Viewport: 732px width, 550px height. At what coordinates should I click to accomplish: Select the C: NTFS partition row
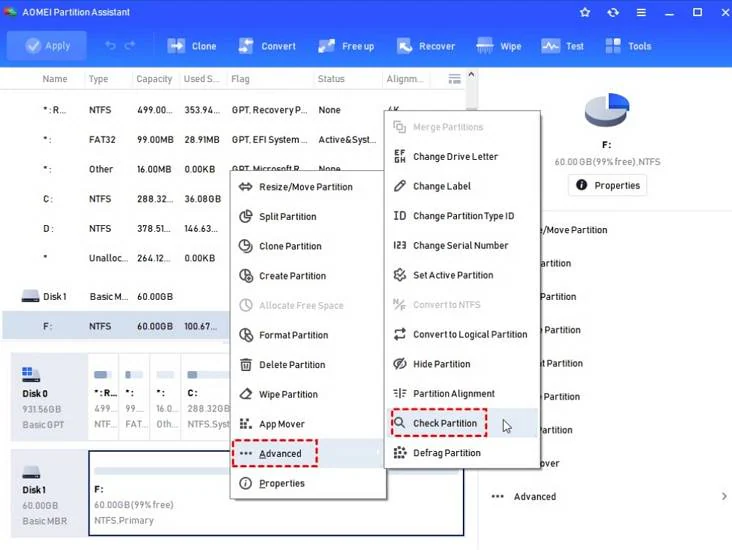click(115, 199)
